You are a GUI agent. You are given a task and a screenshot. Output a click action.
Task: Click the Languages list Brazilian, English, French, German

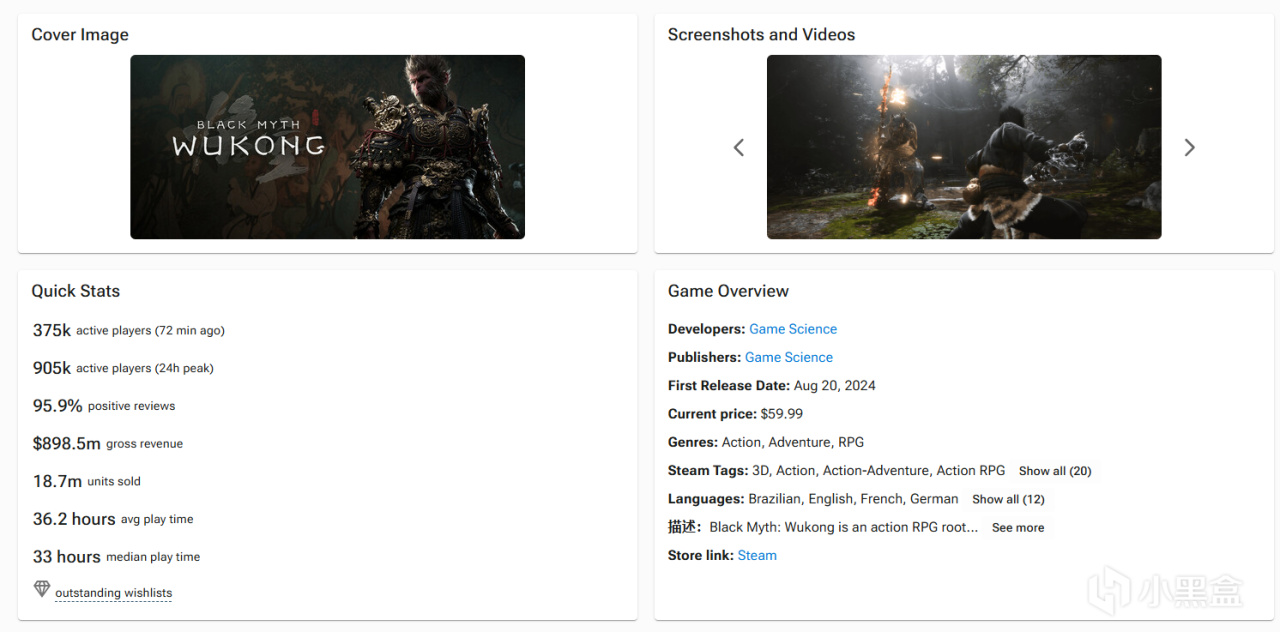(853, 499)
